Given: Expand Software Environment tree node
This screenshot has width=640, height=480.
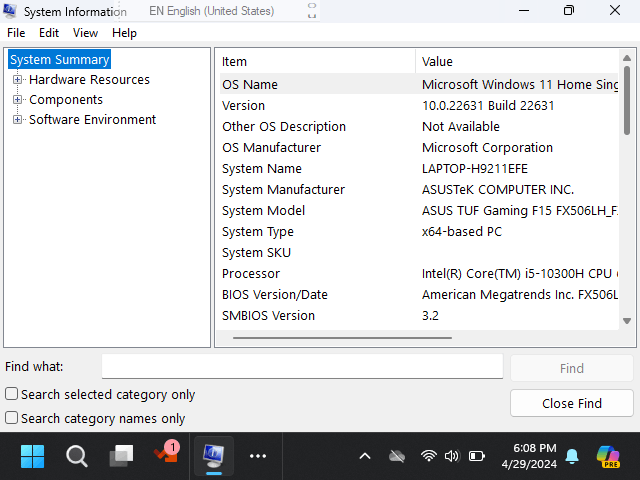Looking at the screenshot, I should 17,120.
